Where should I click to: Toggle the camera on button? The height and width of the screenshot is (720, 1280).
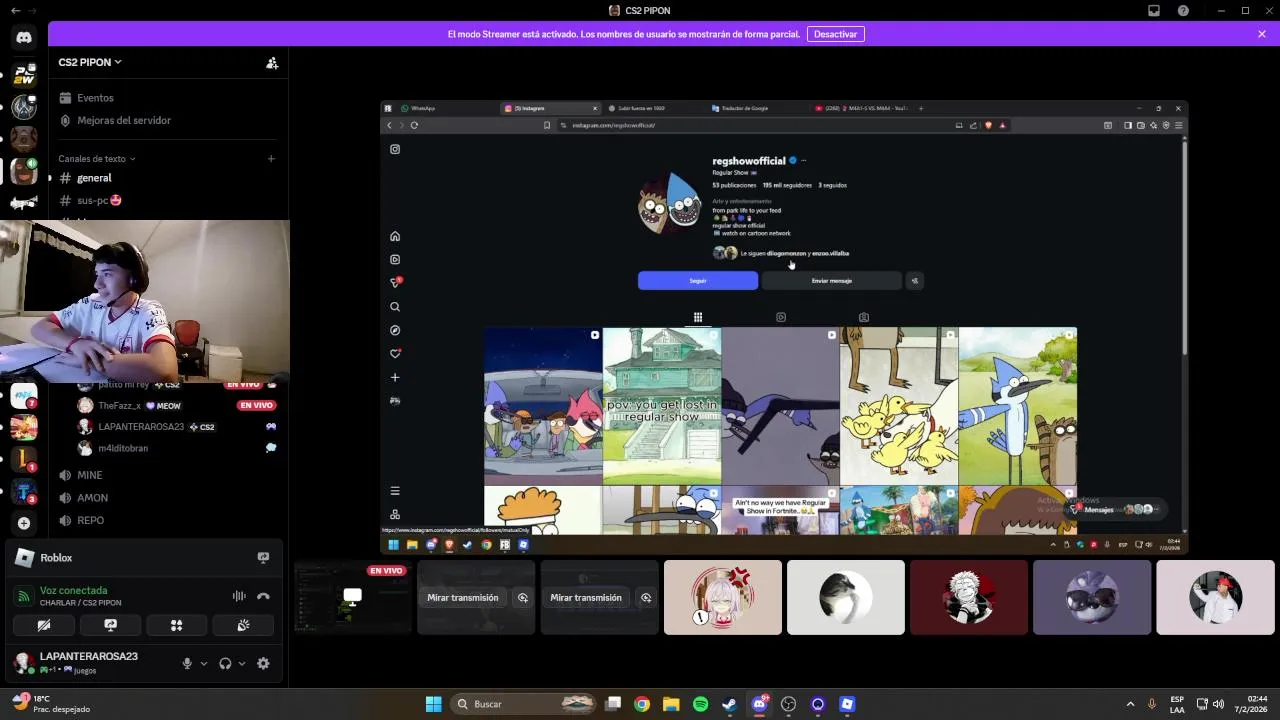[44, 625]
